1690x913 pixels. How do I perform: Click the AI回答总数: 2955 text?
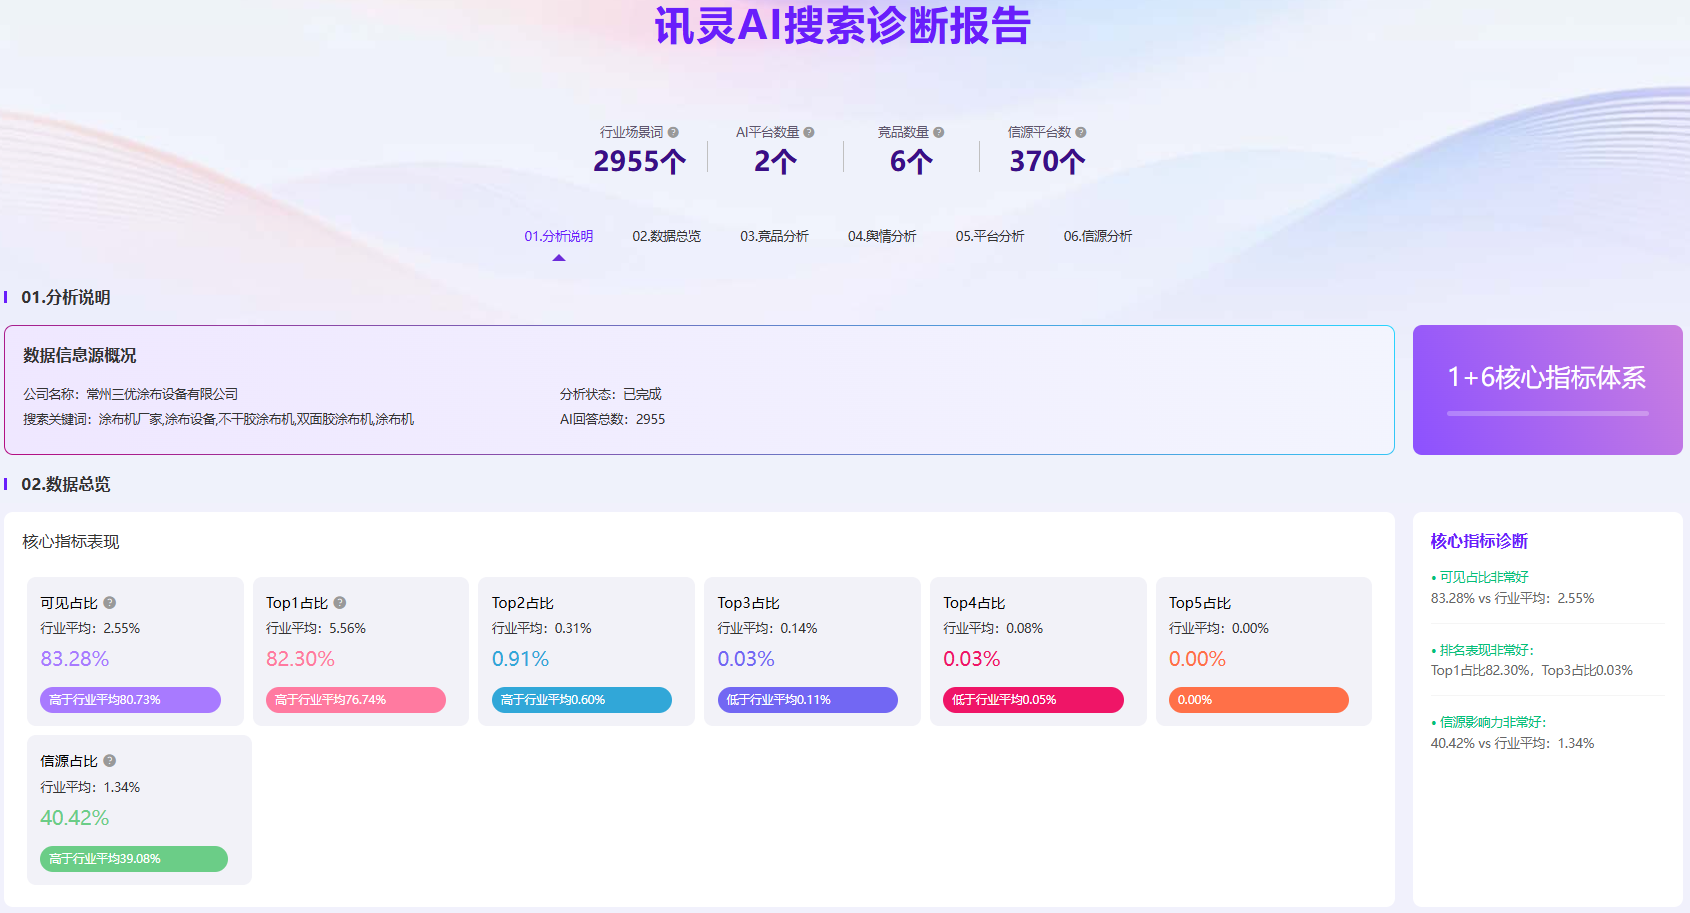coord(613,419)
